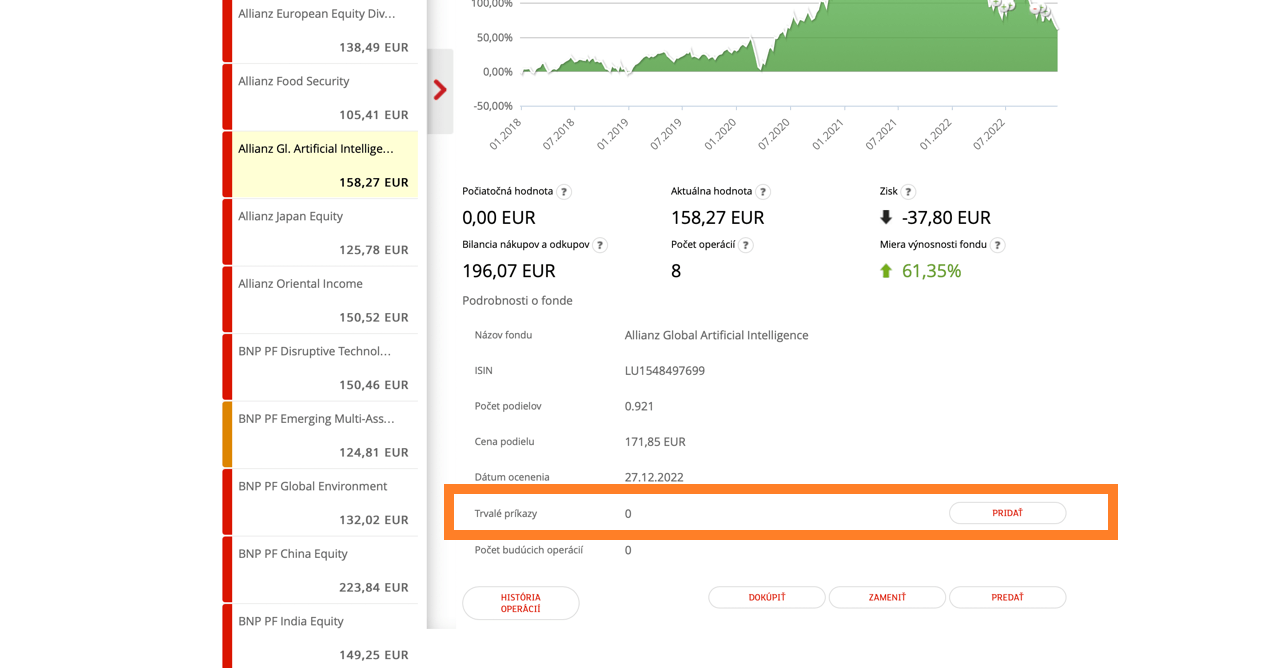
Task: Choose BNP PF China Equity fund
Action: [320, 570]
